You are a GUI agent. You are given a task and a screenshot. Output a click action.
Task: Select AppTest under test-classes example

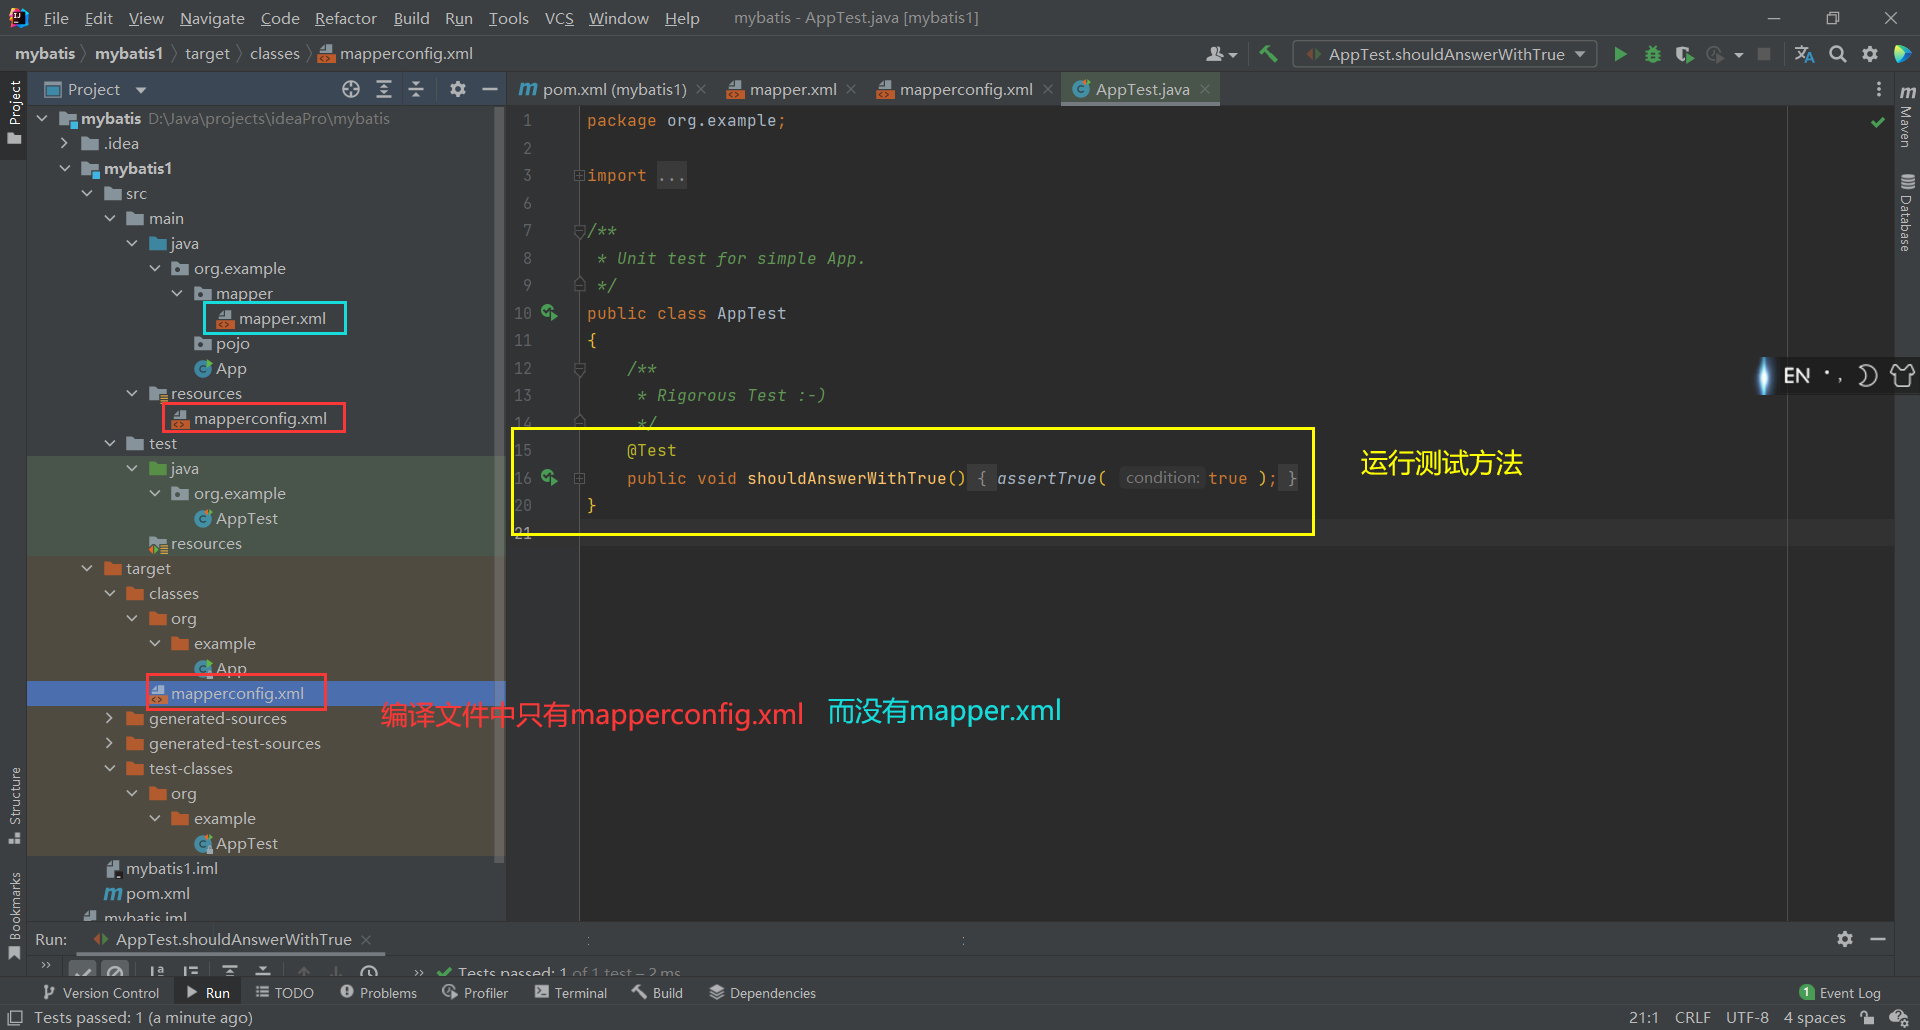(x=237, y=843)
